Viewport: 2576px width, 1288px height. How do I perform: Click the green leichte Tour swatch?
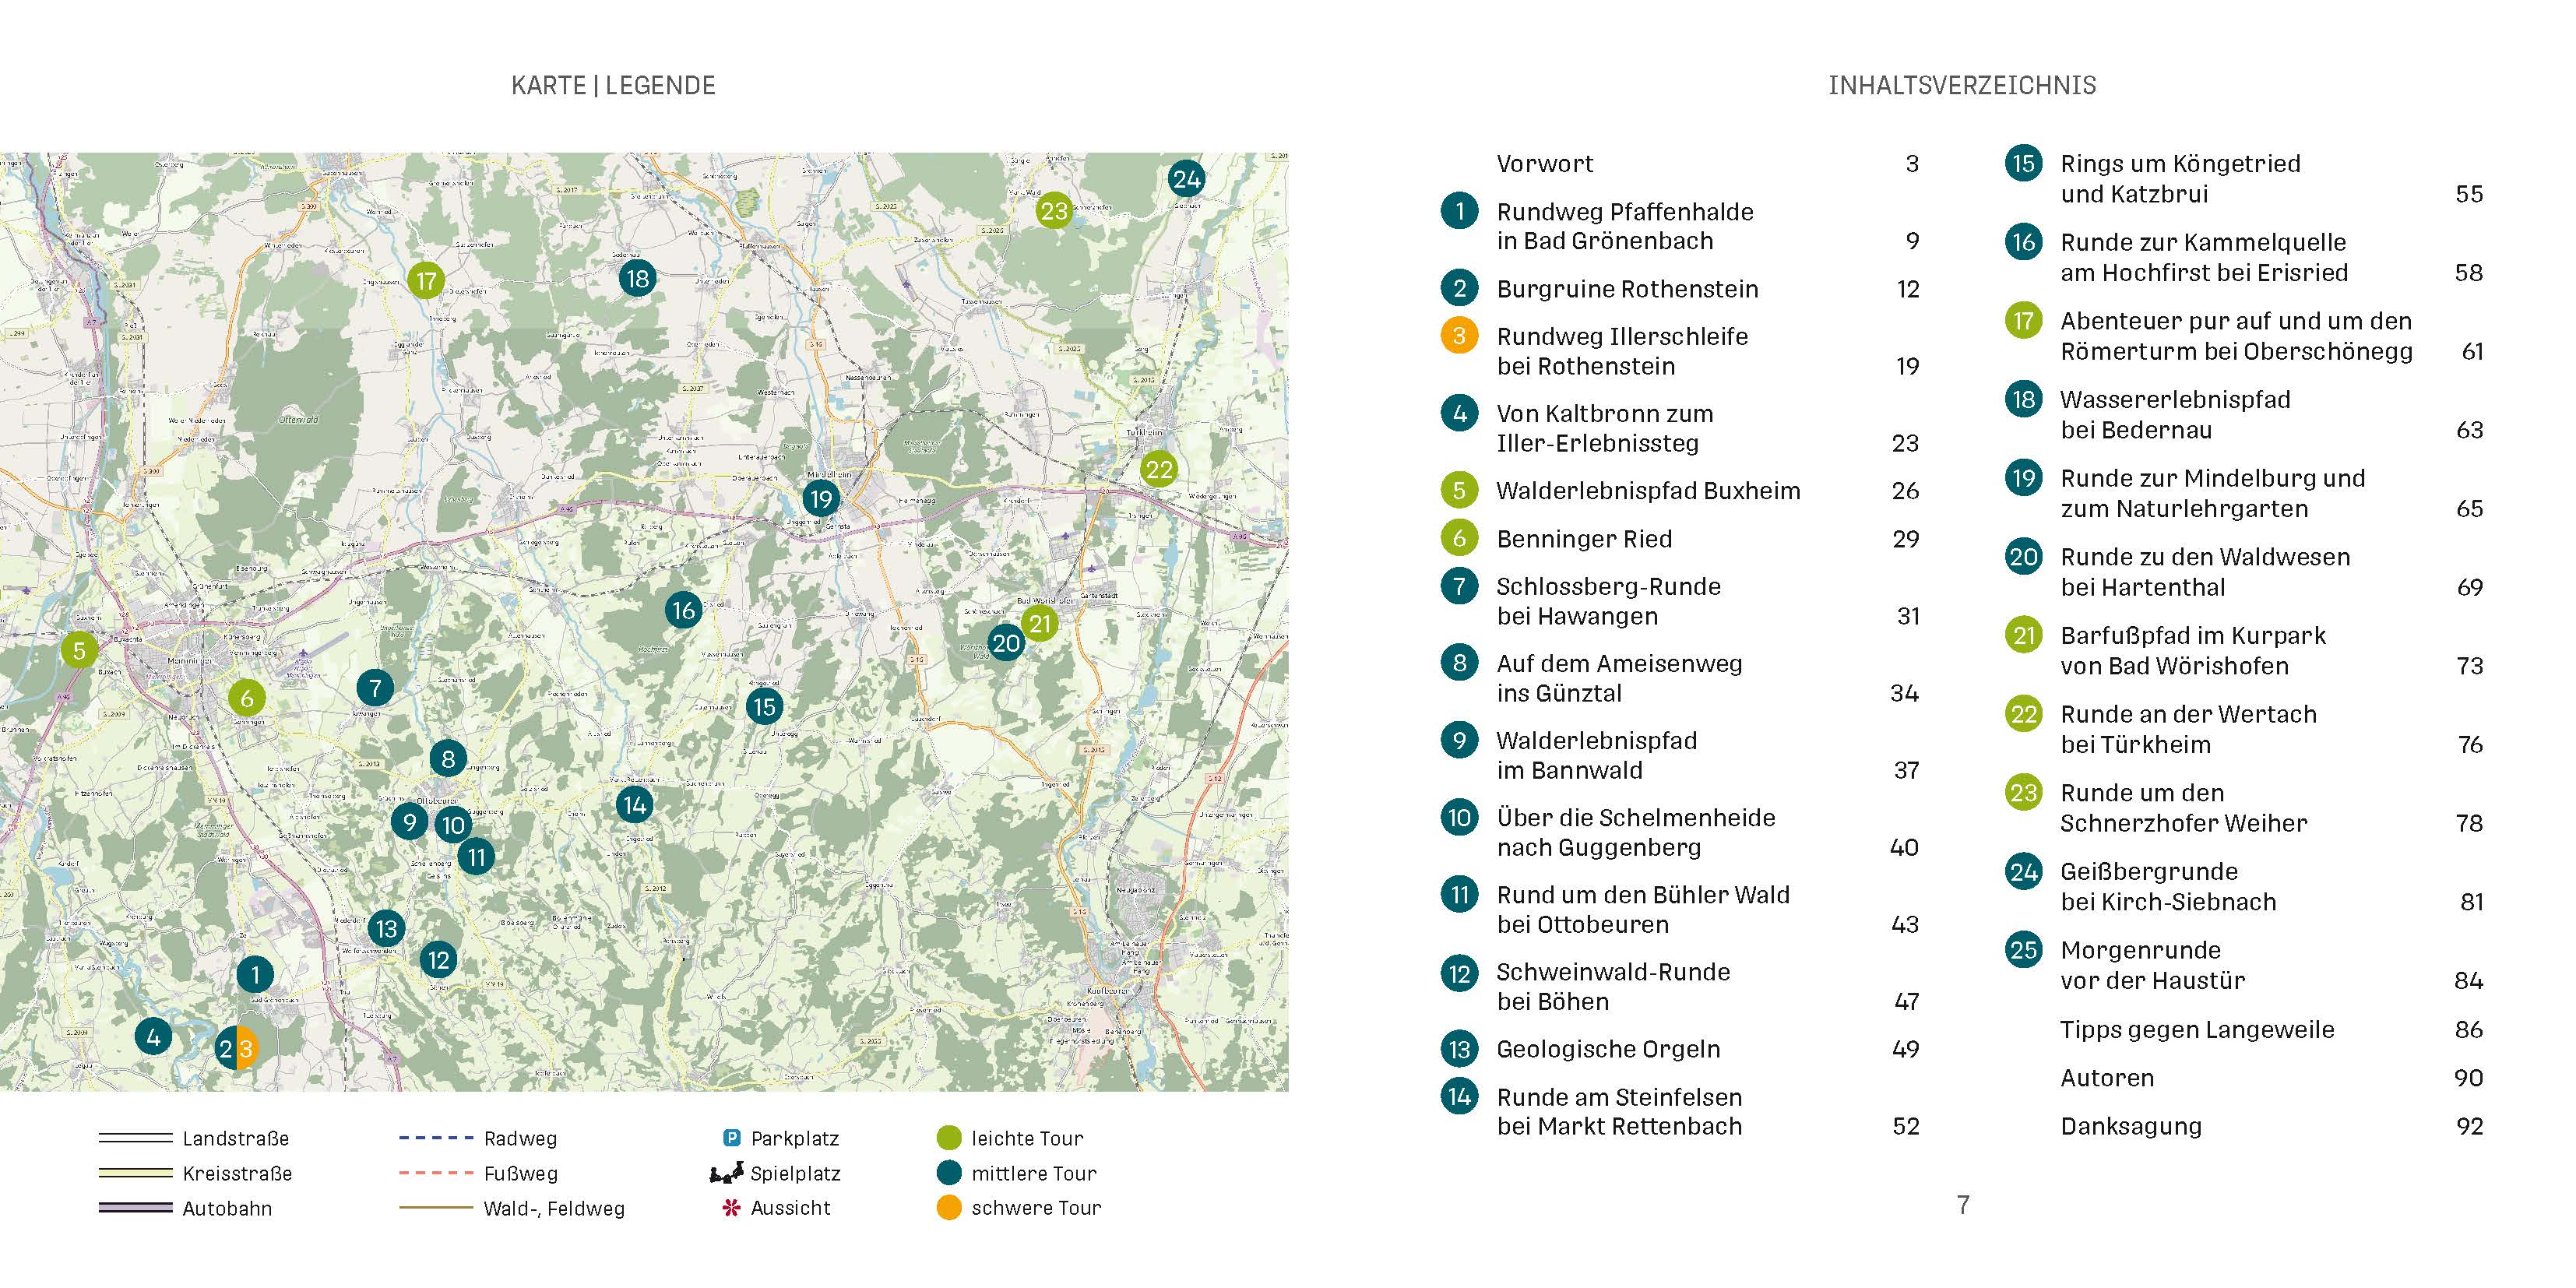(x=948, y=1138)
